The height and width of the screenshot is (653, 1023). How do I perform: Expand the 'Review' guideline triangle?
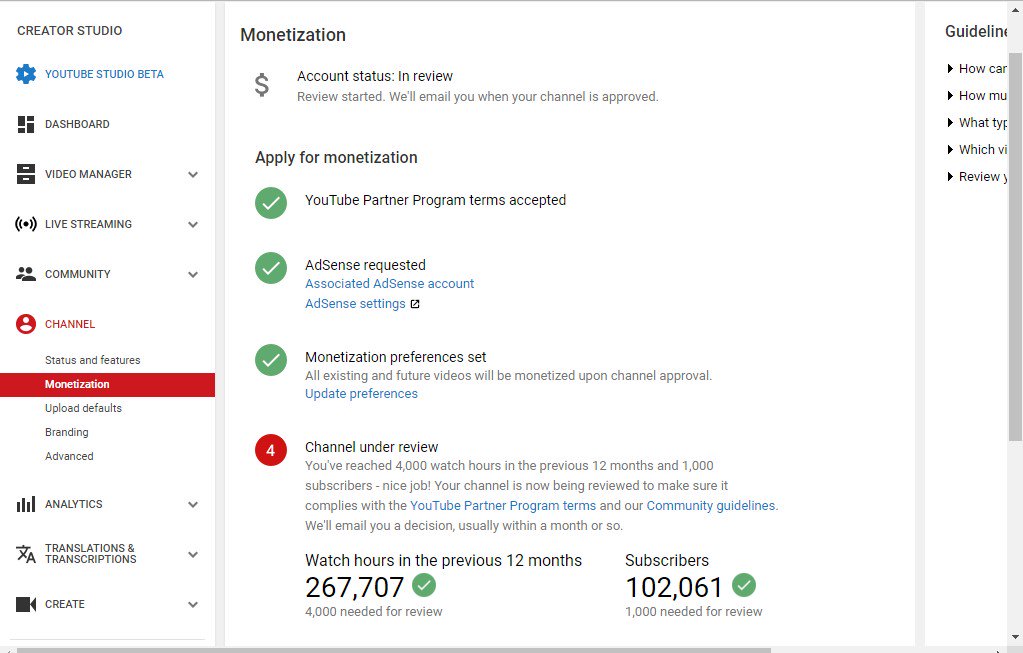click(x=950, y=176)
